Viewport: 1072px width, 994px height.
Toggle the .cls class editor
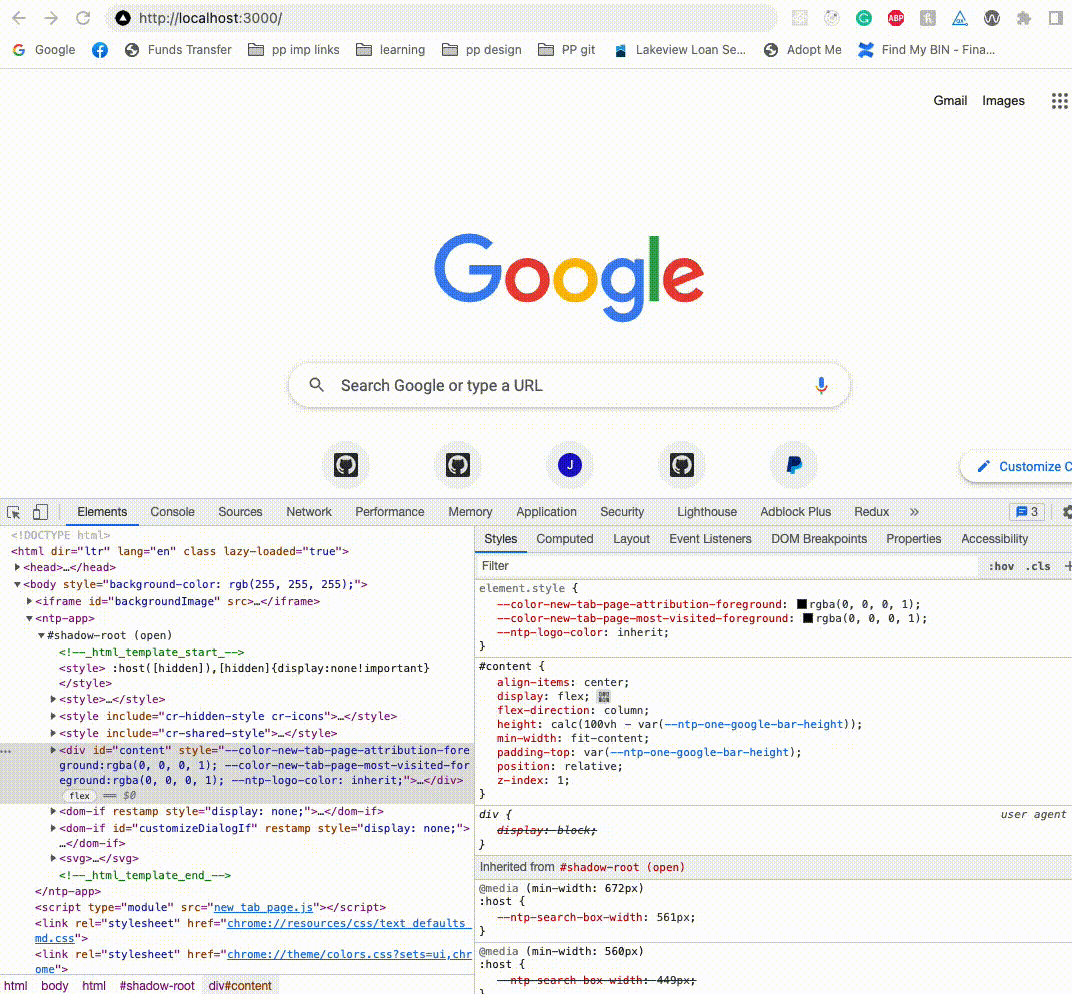(1037, 566)
